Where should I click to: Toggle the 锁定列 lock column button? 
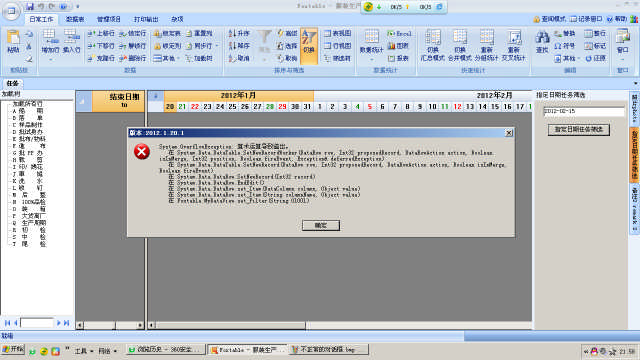coord(167,46)
